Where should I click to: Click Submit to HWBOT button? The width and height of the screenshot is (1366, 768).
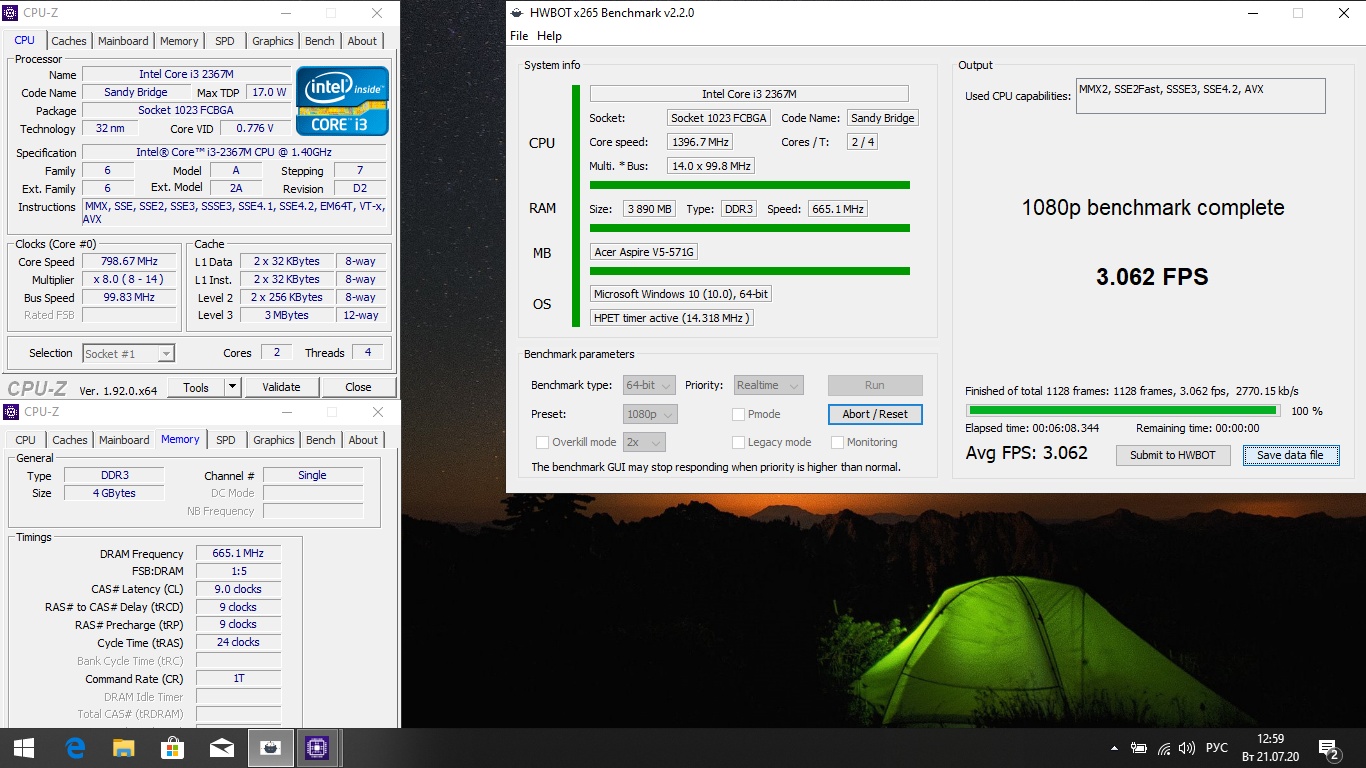(x=1173, y=455)
